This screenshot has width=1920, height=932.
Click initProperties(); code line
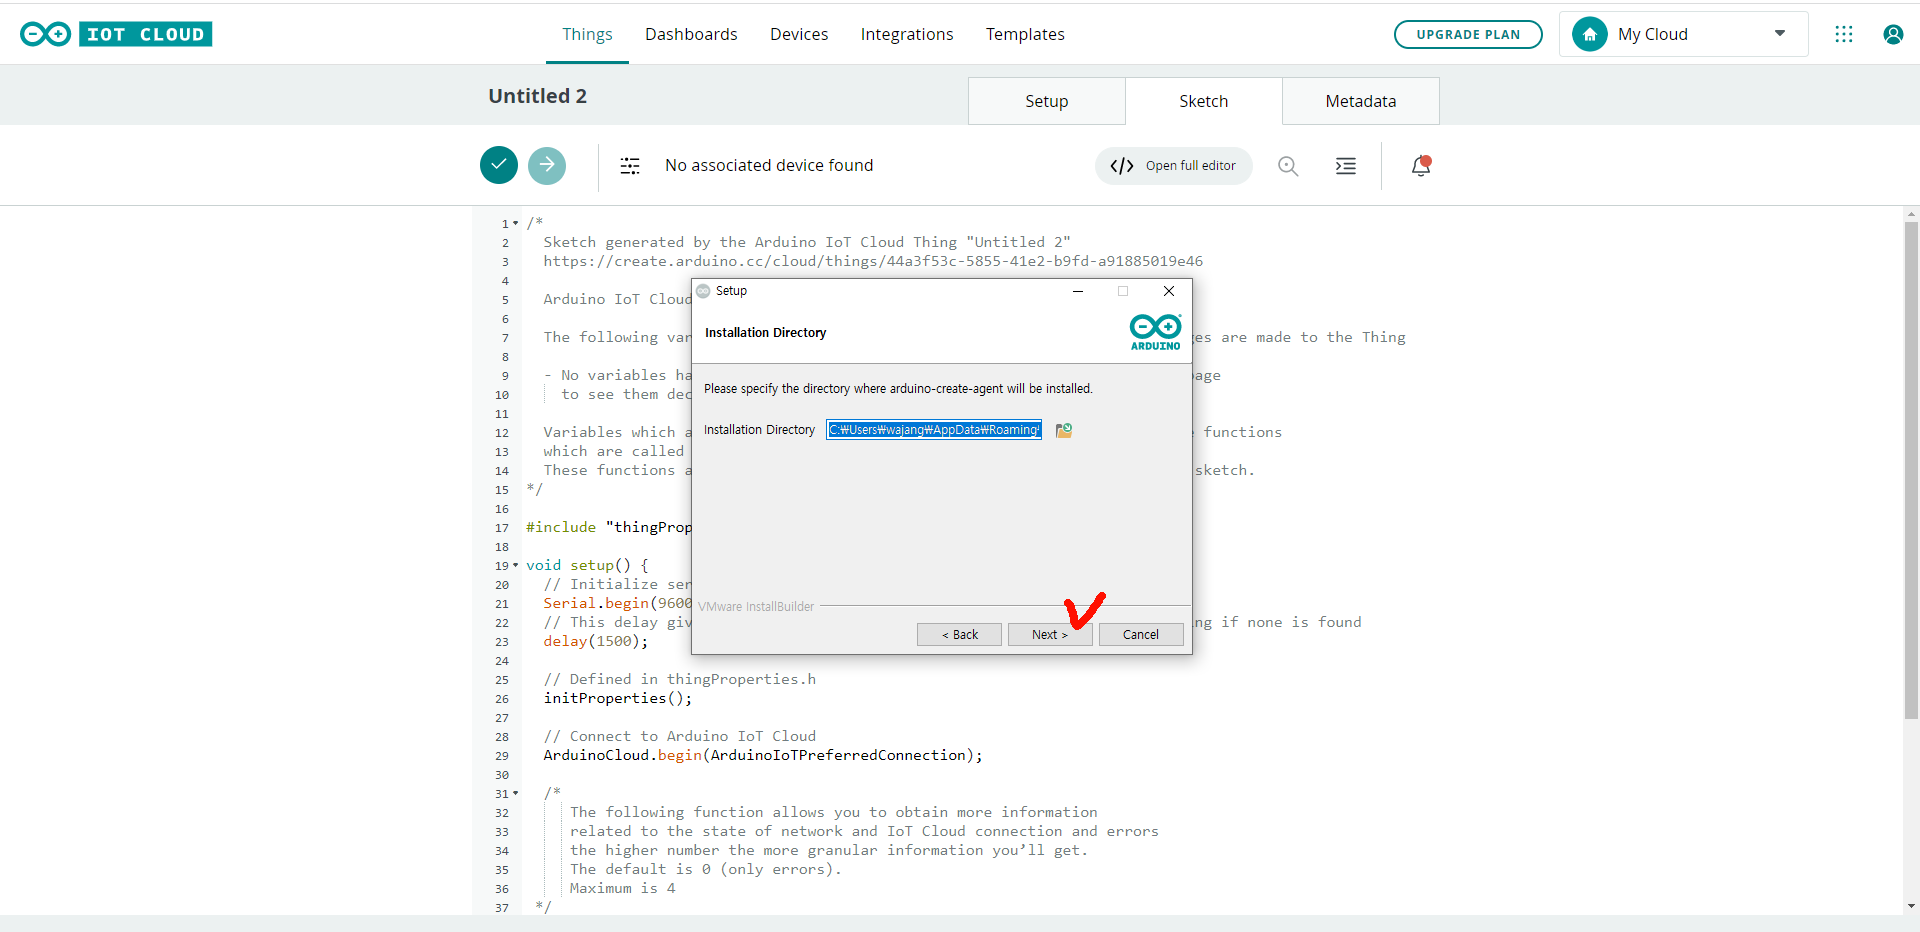(617, 698)
